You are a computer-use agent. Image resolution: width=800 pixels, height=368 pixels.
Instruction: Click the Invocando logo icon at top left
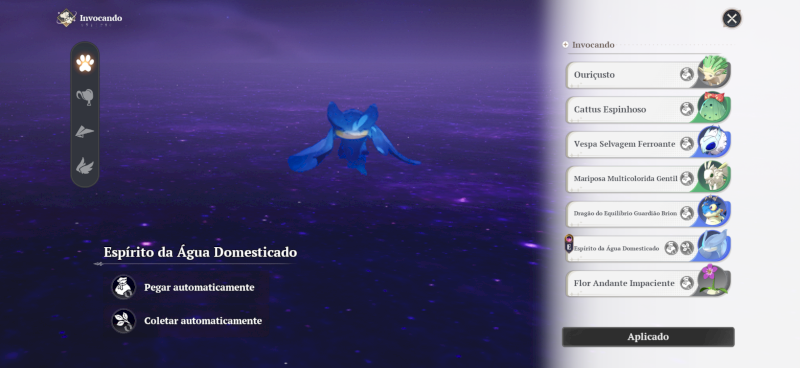point(66,18)
